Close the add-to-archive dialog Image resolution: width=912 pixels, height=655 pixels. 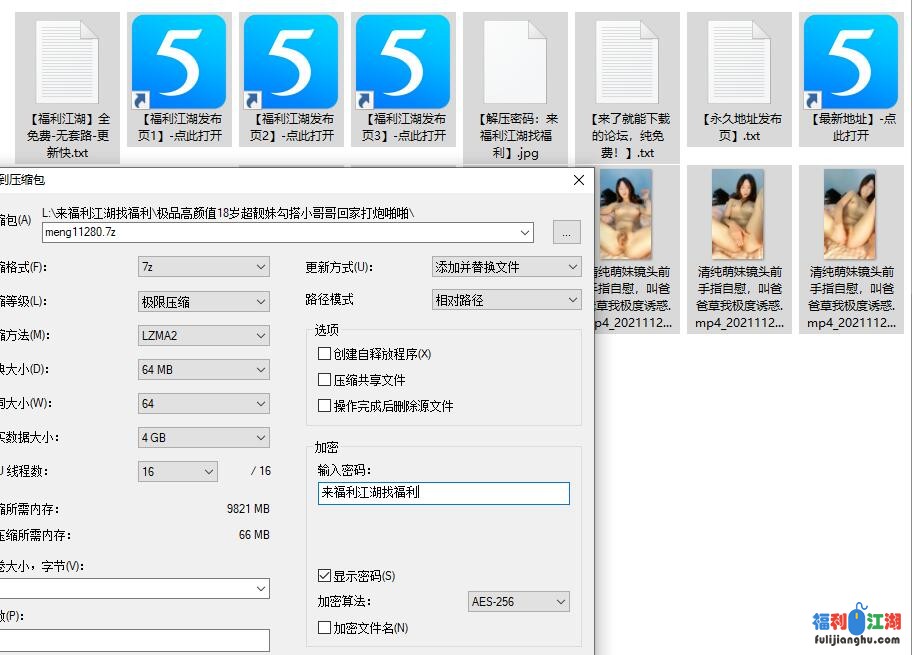578,180
